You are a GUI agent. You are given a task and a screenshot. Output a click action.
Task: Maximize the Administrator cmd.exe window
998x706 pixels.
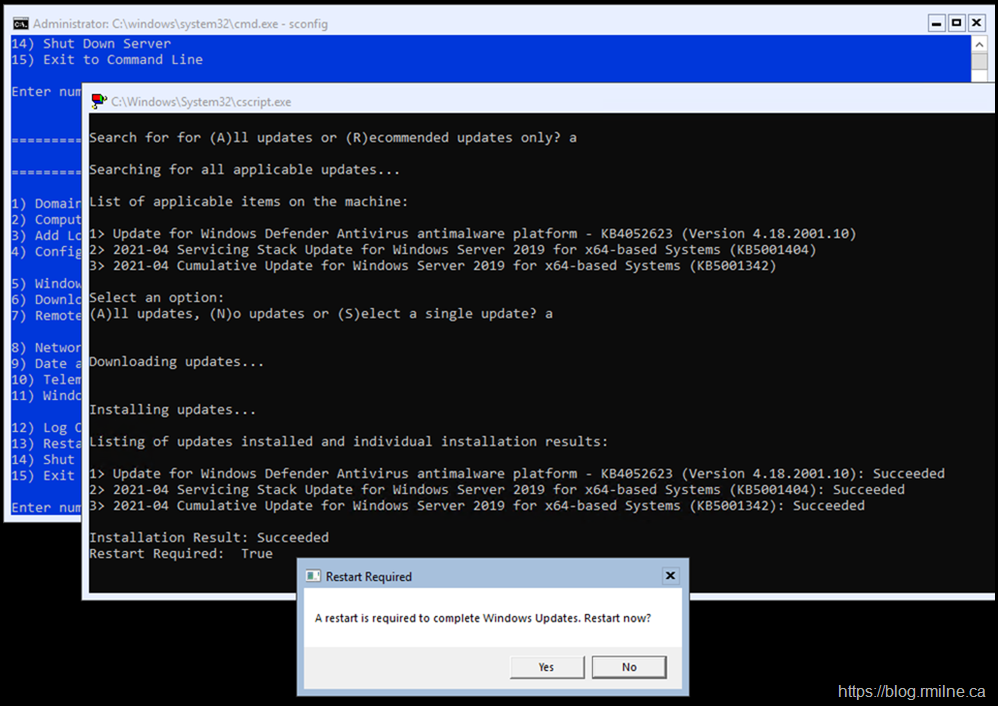[x=956, y=23]
